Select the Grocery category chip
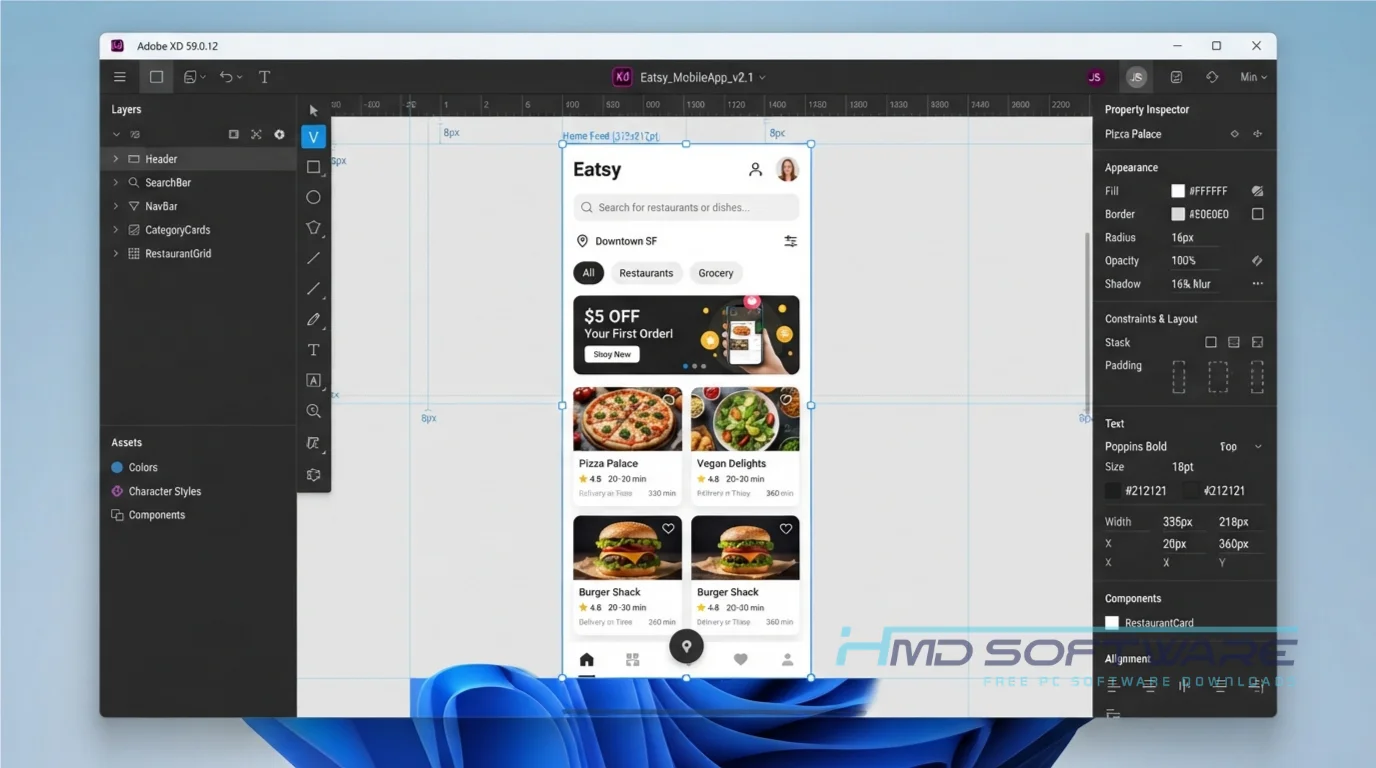This screenshot has height=768, width=1376. [716, 273]
